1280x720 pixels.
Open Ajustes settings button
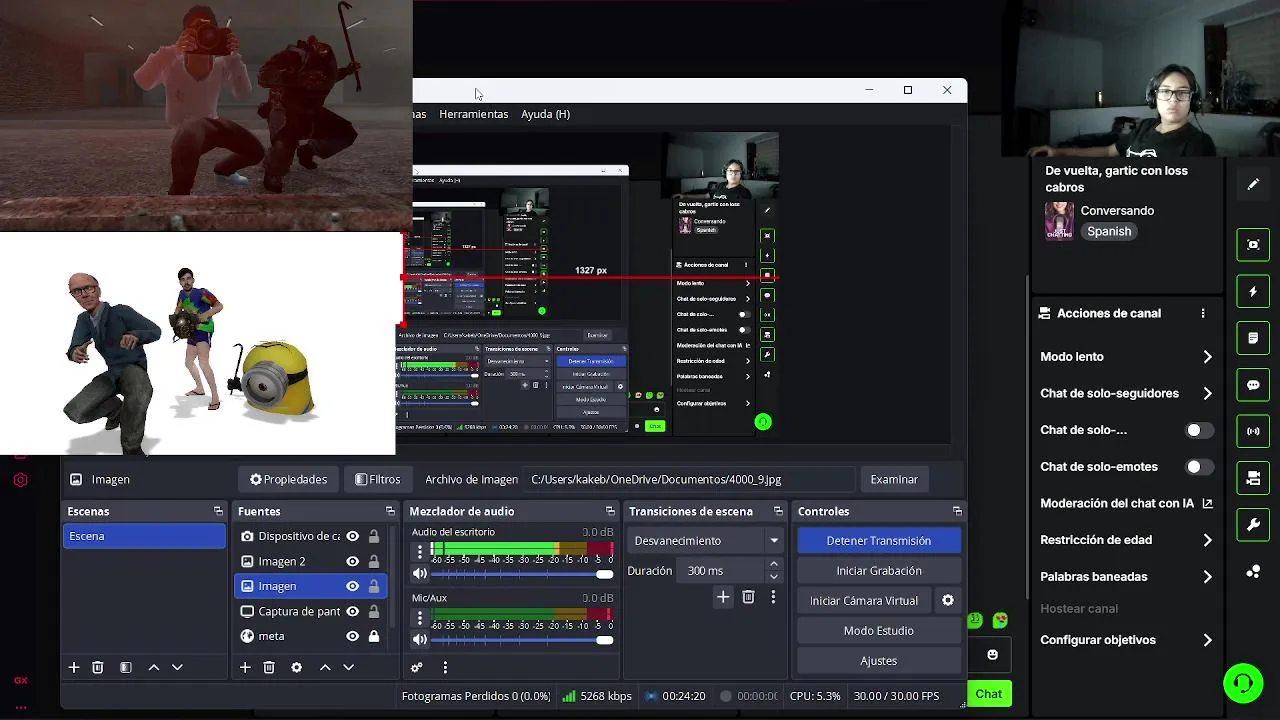click(879, 661)
